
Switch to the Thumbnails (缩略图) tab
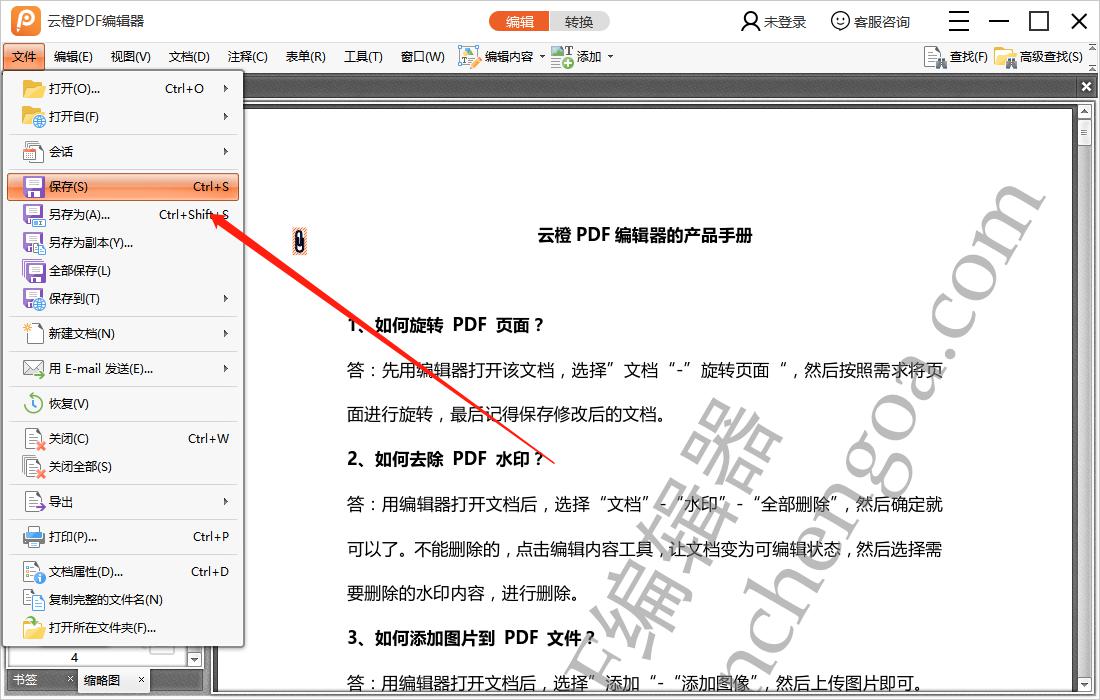[102, 680]
